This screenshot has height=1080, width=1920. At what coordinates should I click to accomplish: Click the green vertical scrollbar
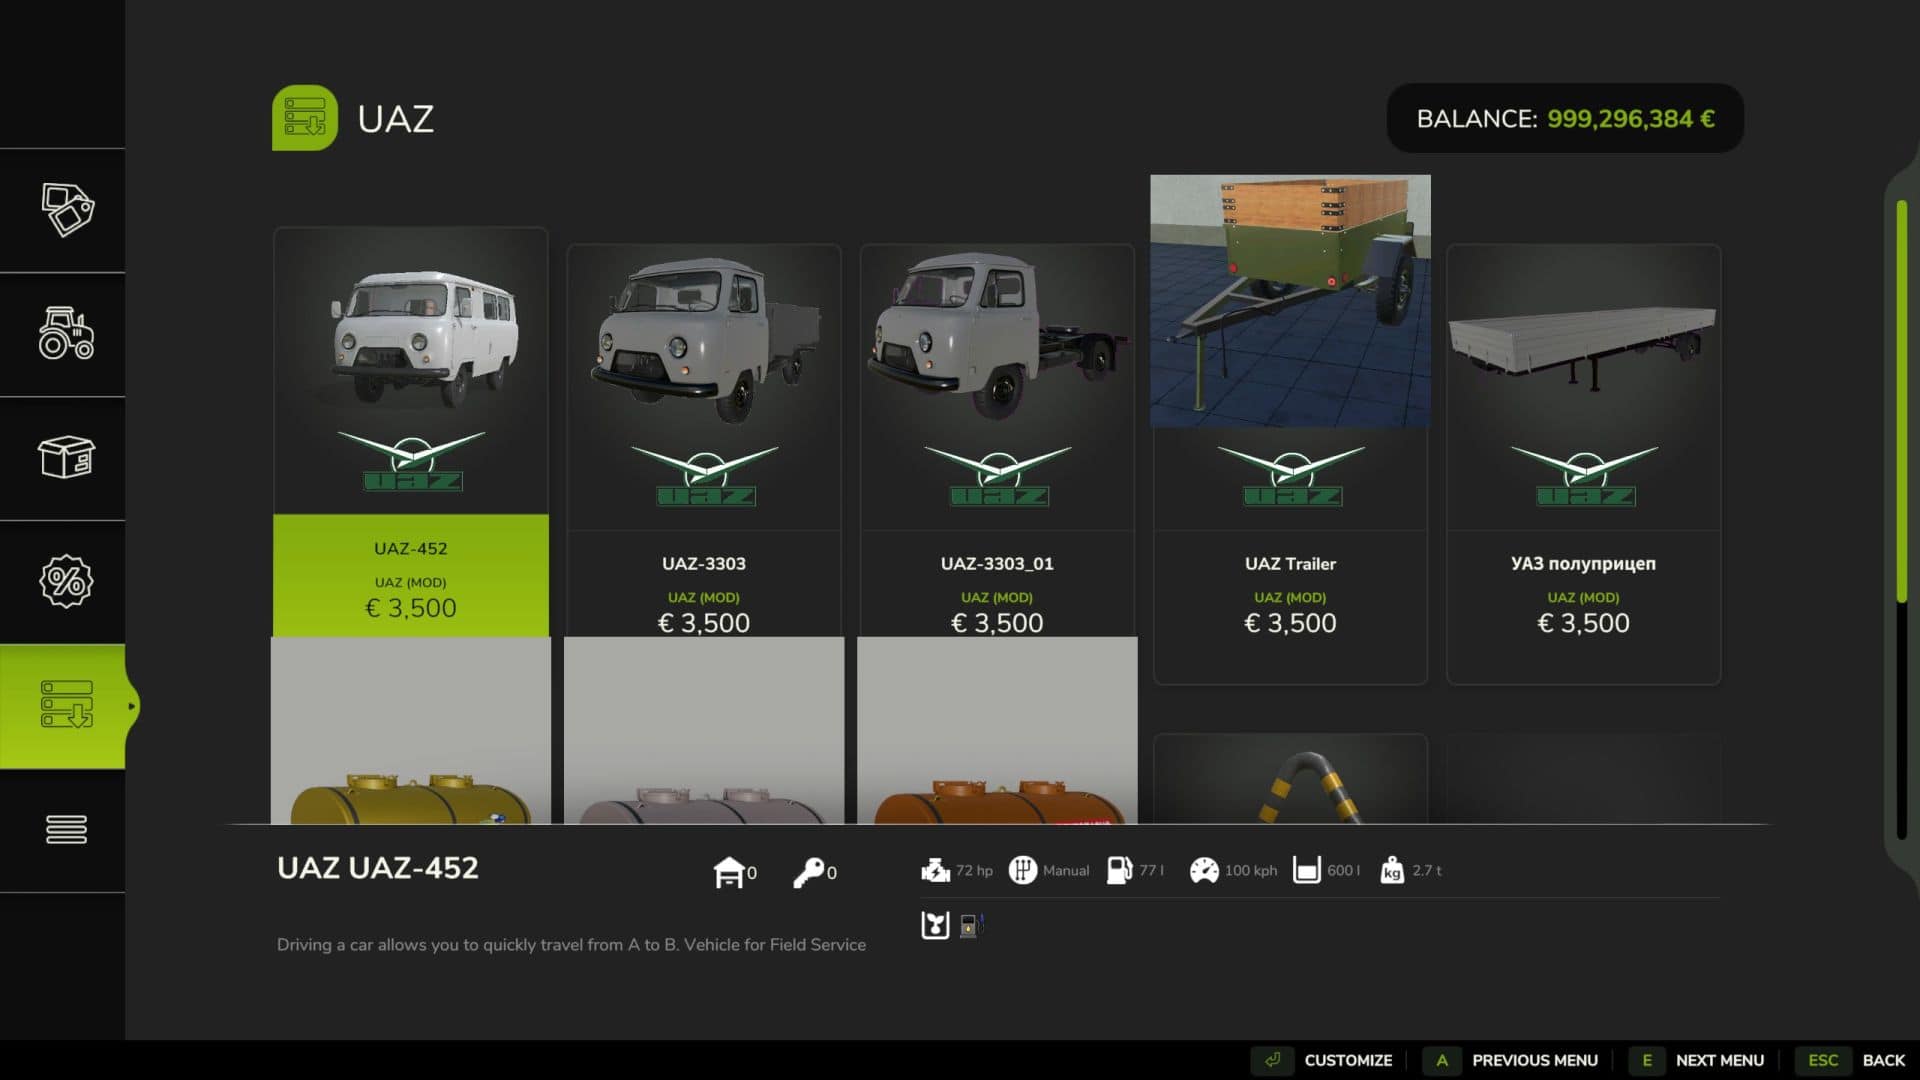coord(1901,400)
